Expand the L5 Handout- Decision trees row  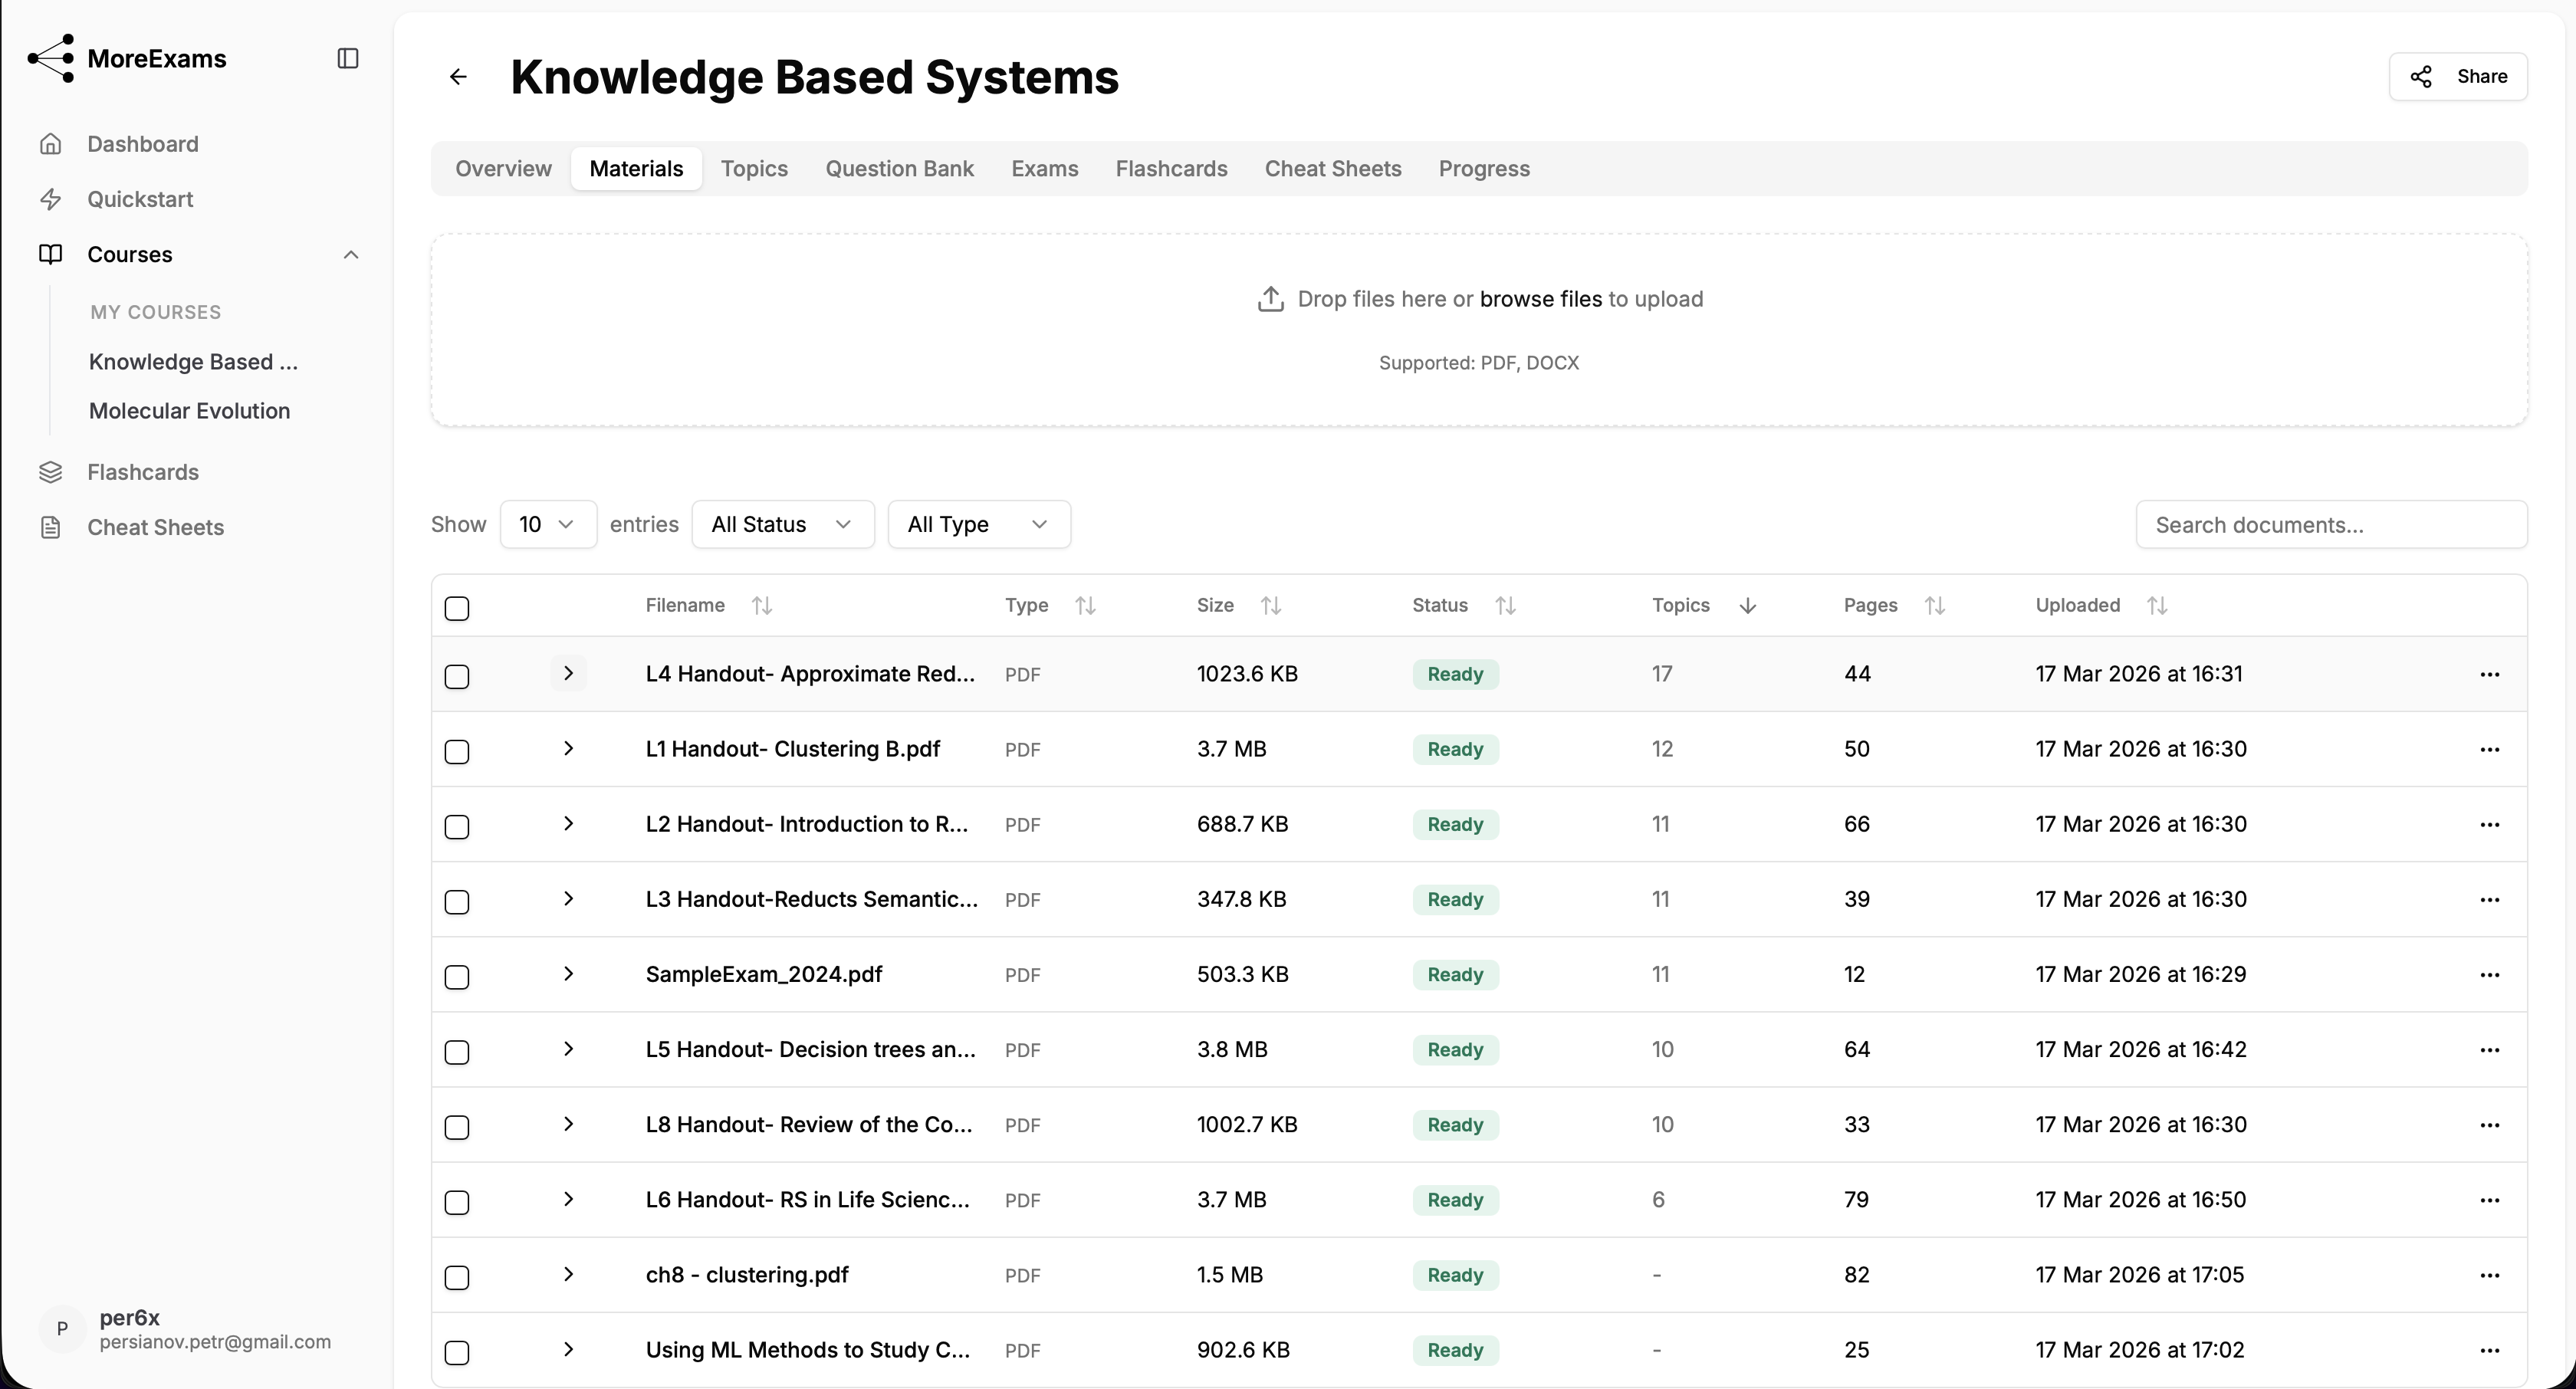tap(568, 1049)
